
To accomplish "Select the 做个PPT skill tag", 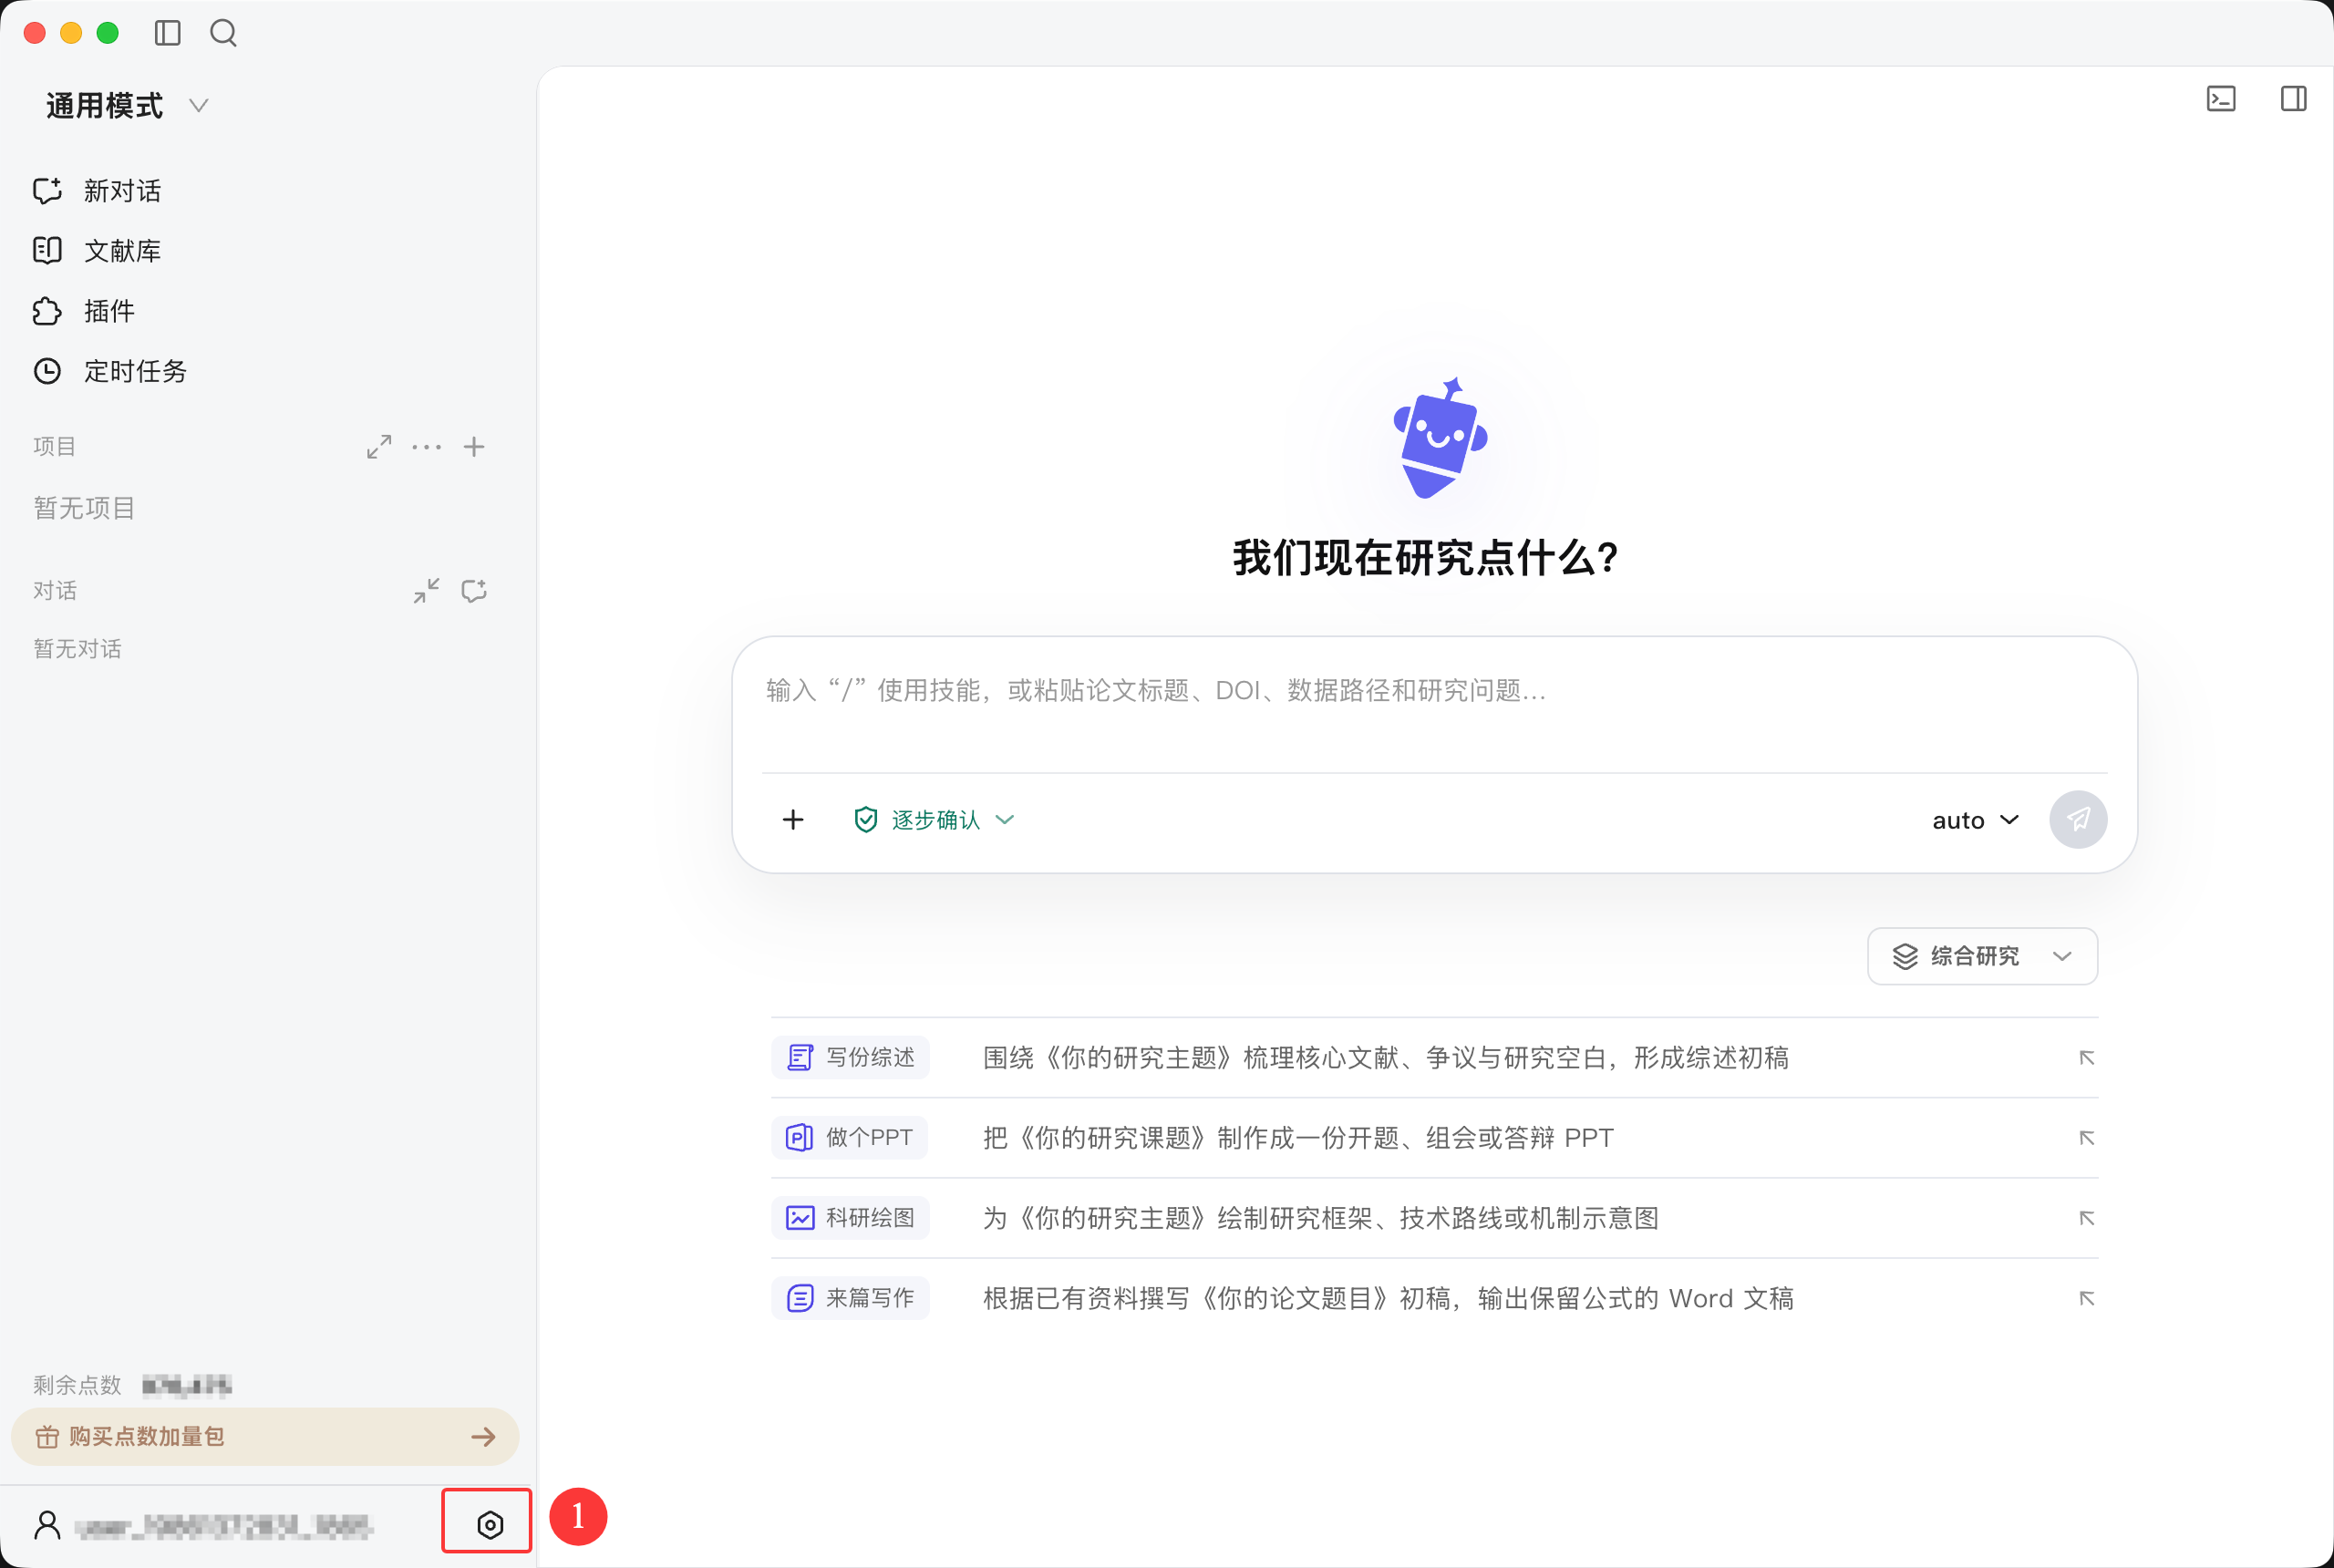I will [x=850, y=1137].
